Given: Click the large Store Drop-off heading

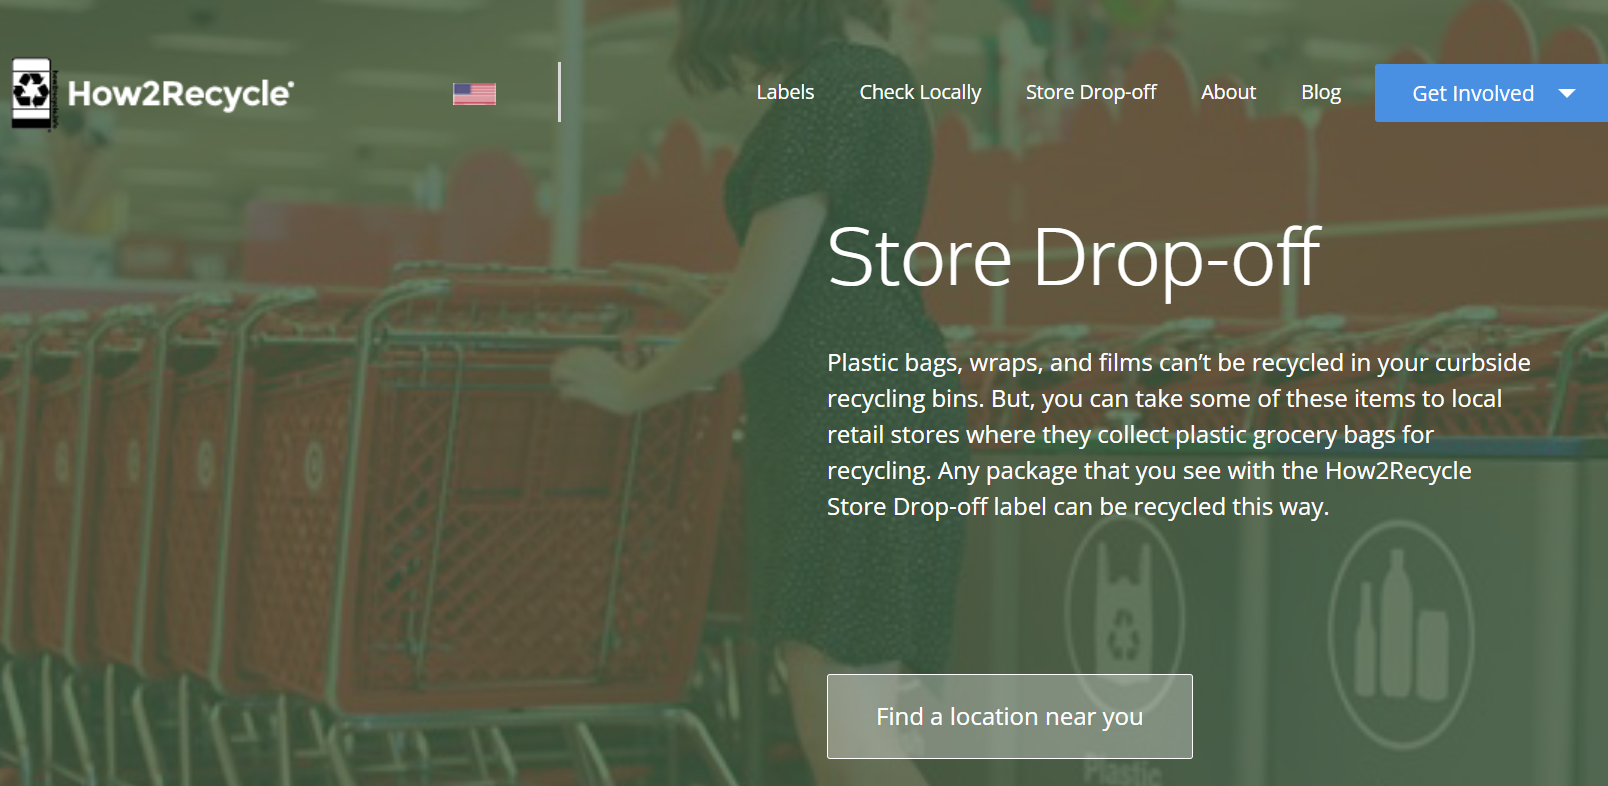Looking at the screenshot, I should click(1074, 258).
